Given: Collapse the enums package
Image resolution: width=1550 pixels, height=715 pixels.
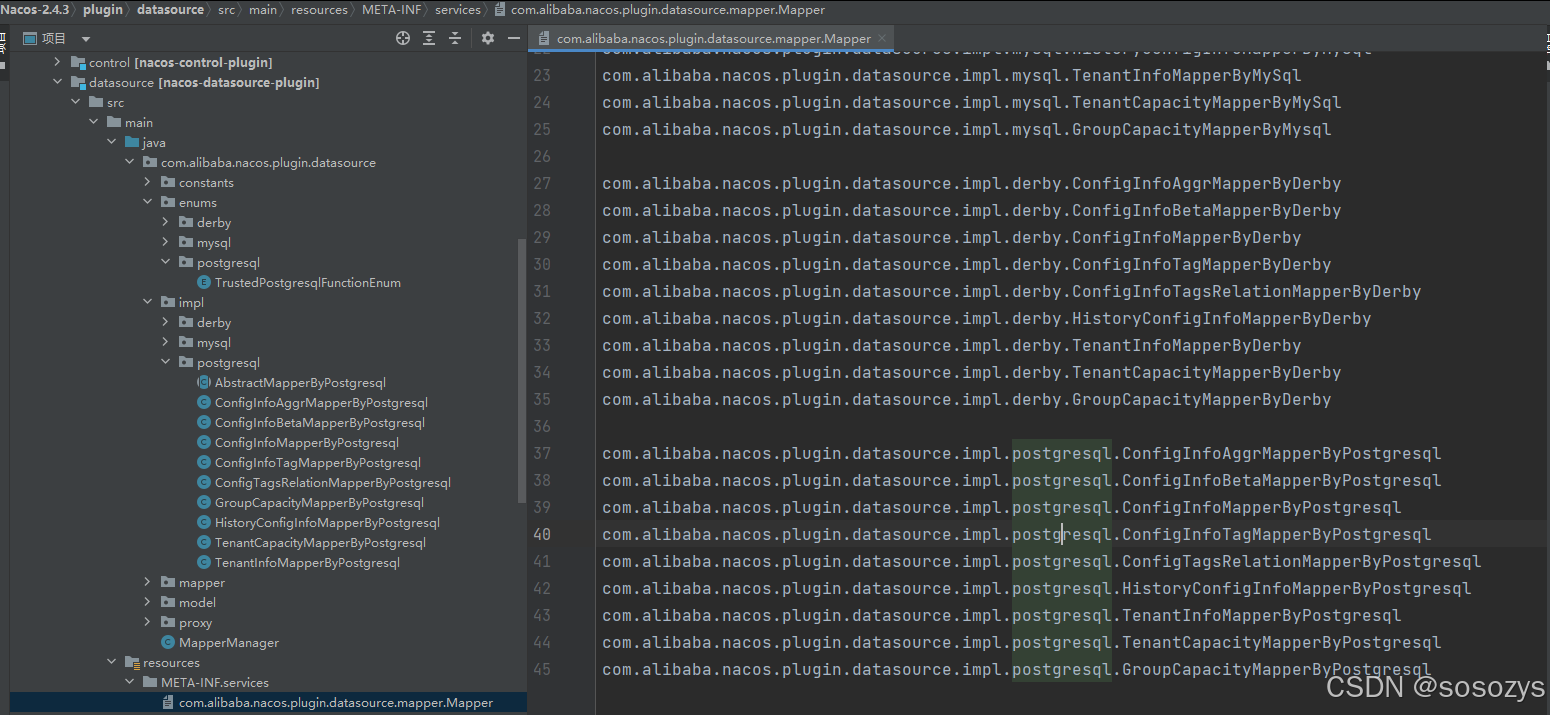Looking at the screenshot, I should point(147,202).
